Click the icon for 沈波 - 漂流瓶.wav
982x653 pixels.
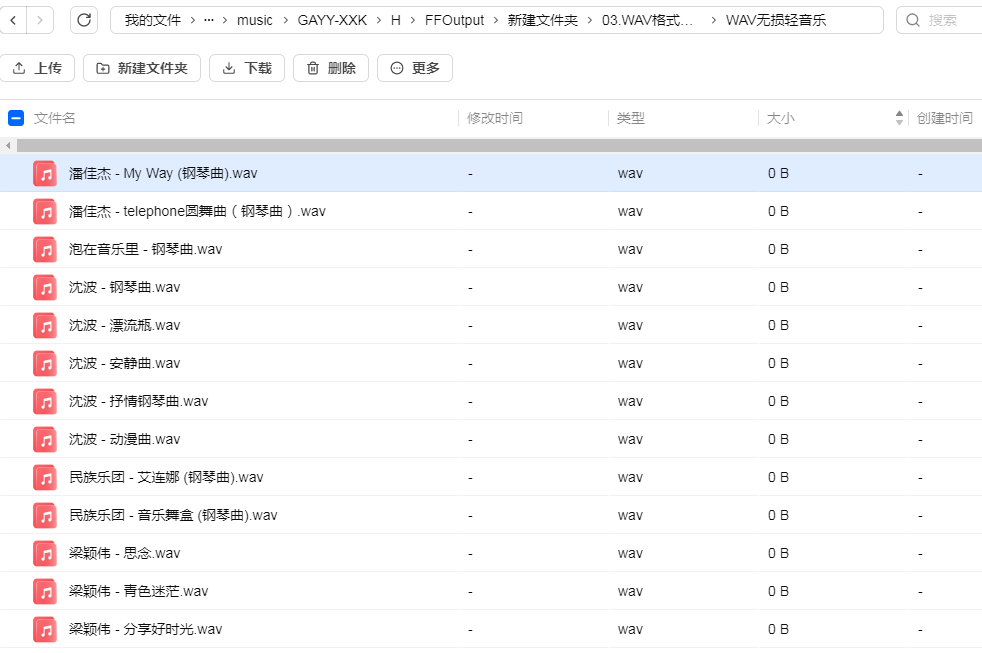[x=45, y=326]
